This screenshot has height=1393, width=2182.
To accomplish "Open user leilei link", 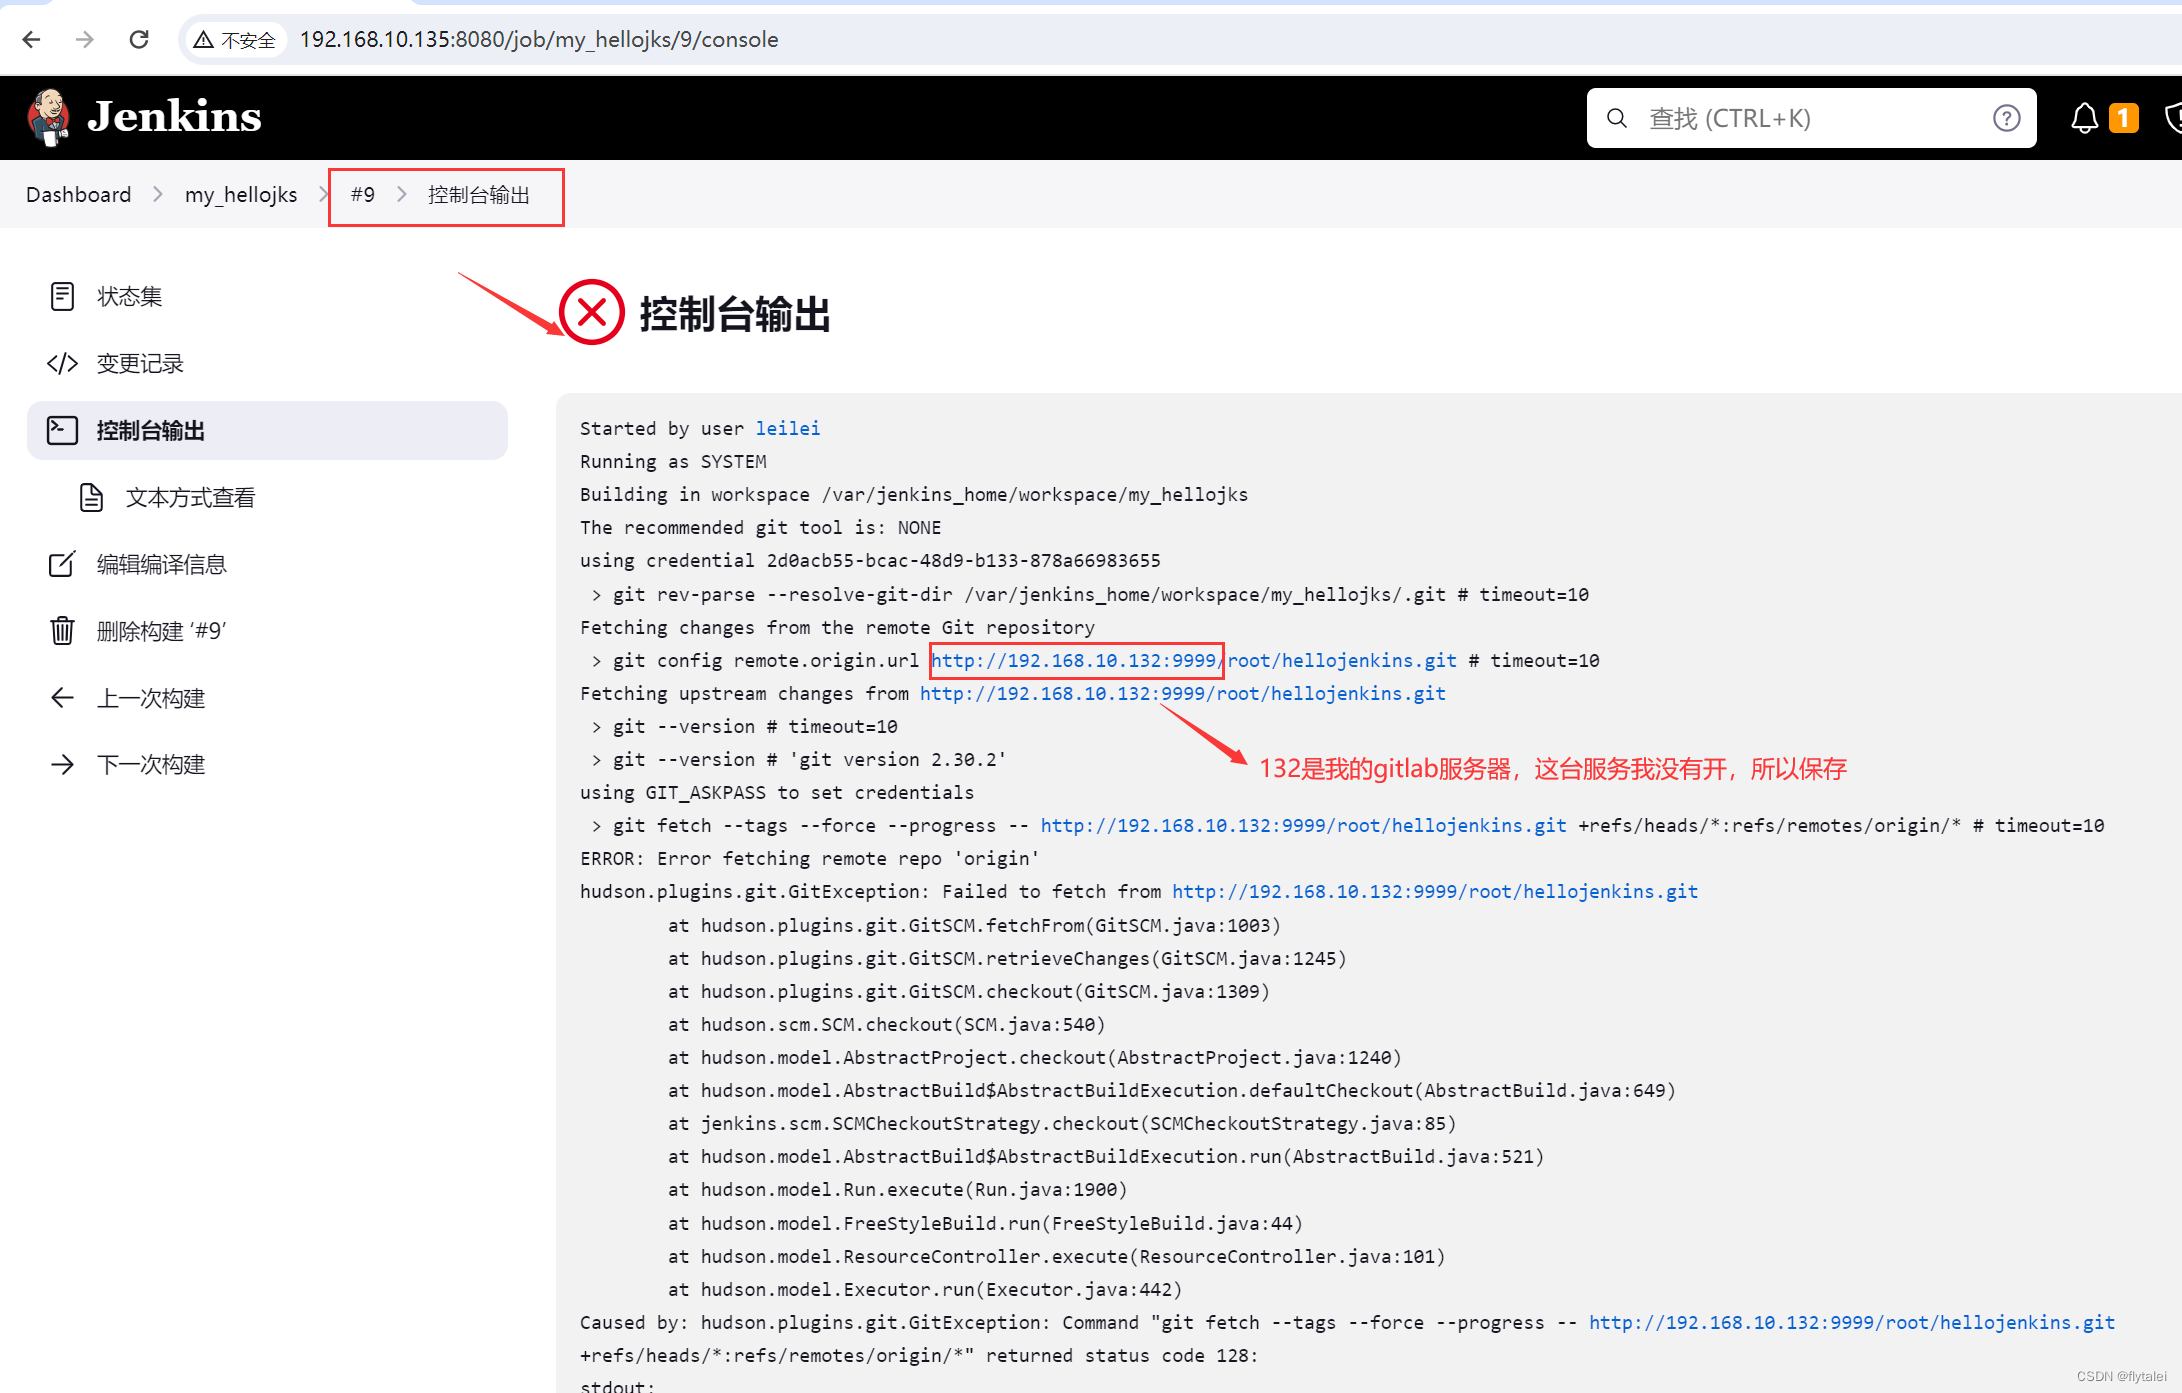I will pyautogui.click(x=788, y=428).
